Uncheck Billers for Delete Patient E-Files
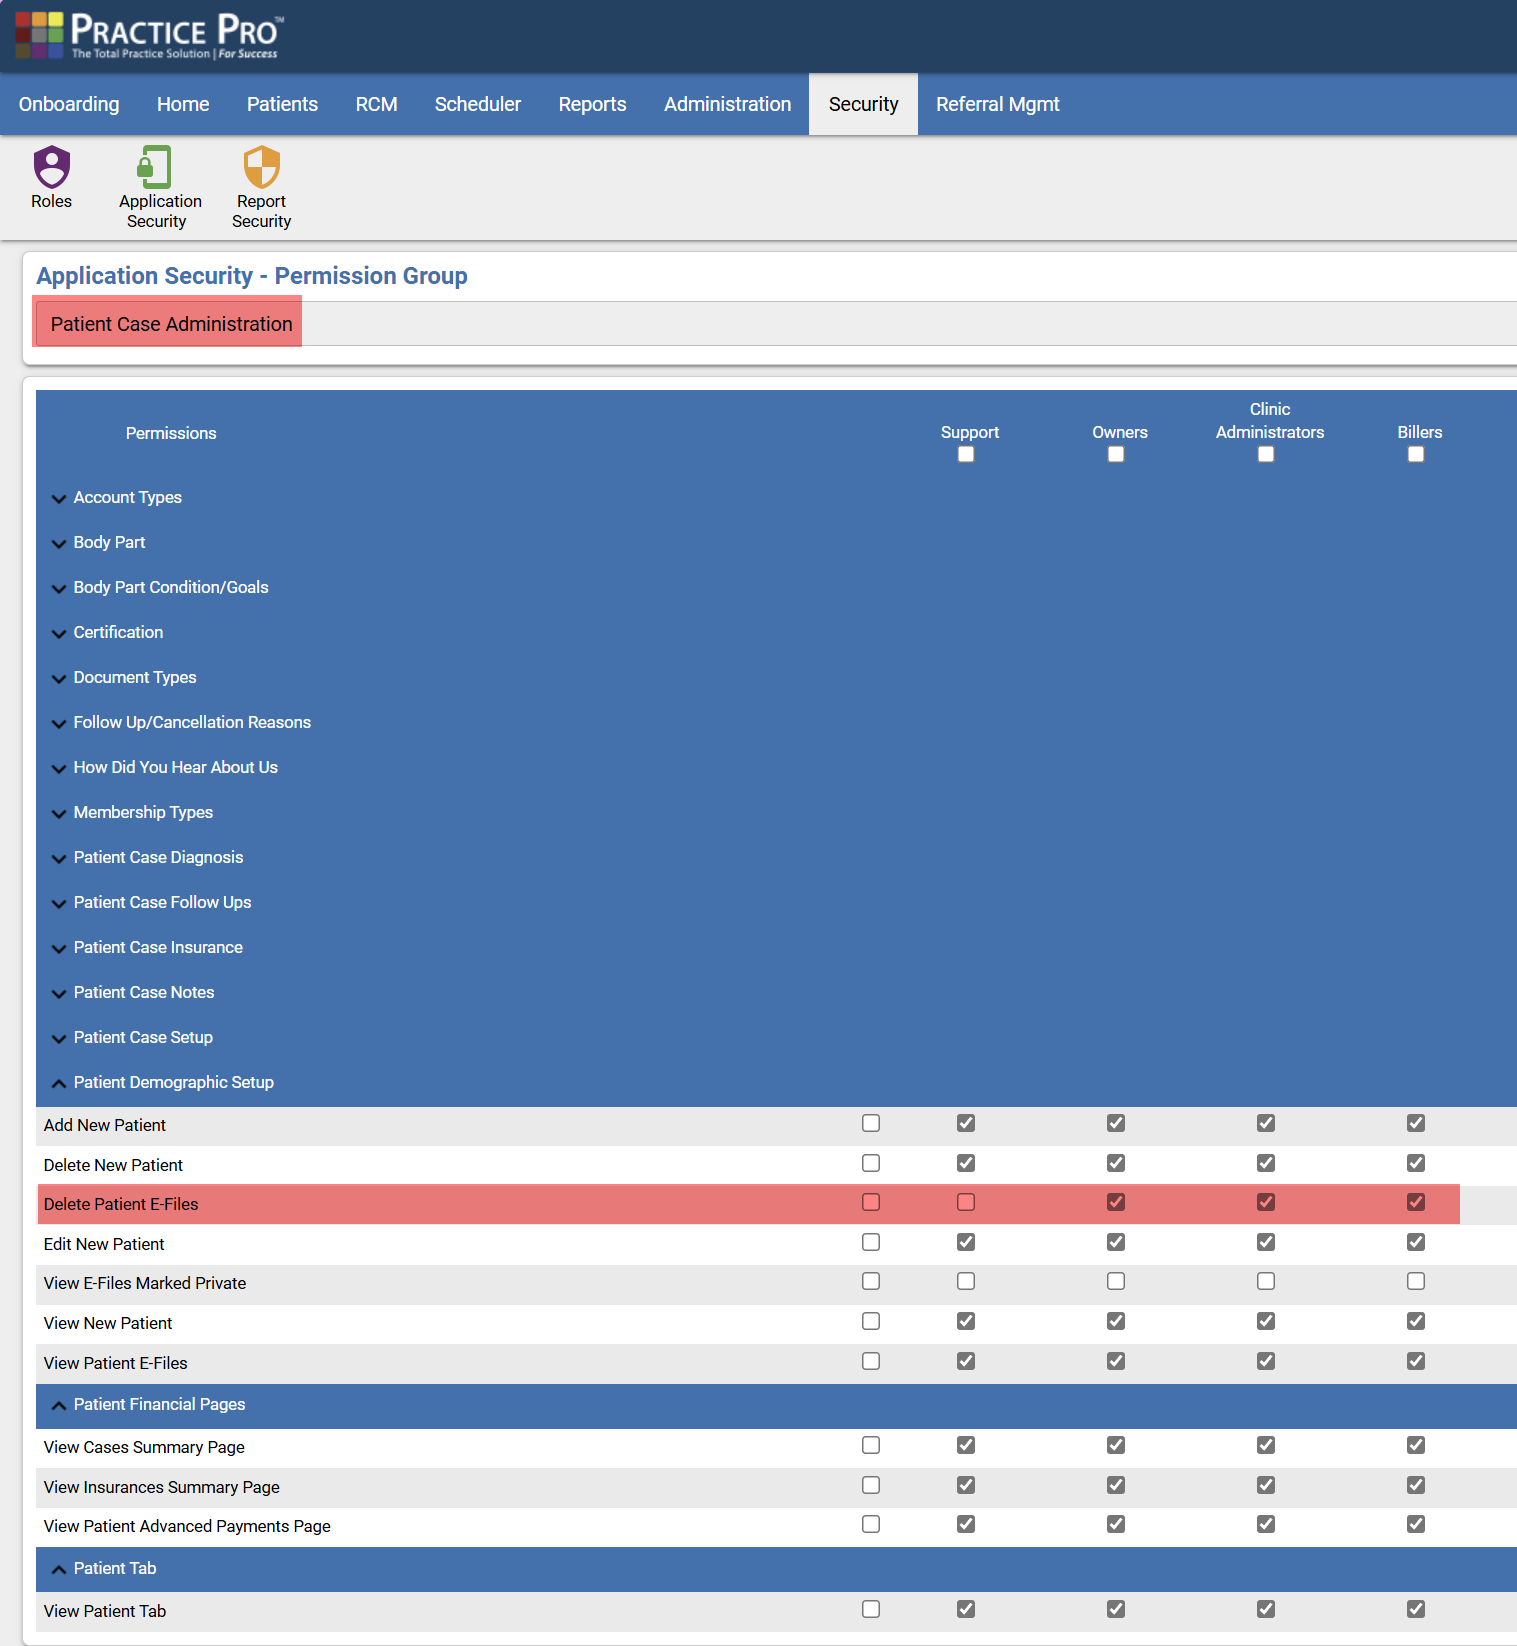Viewport: 1517px width, 1646px height. [x=1416, y=1202]
